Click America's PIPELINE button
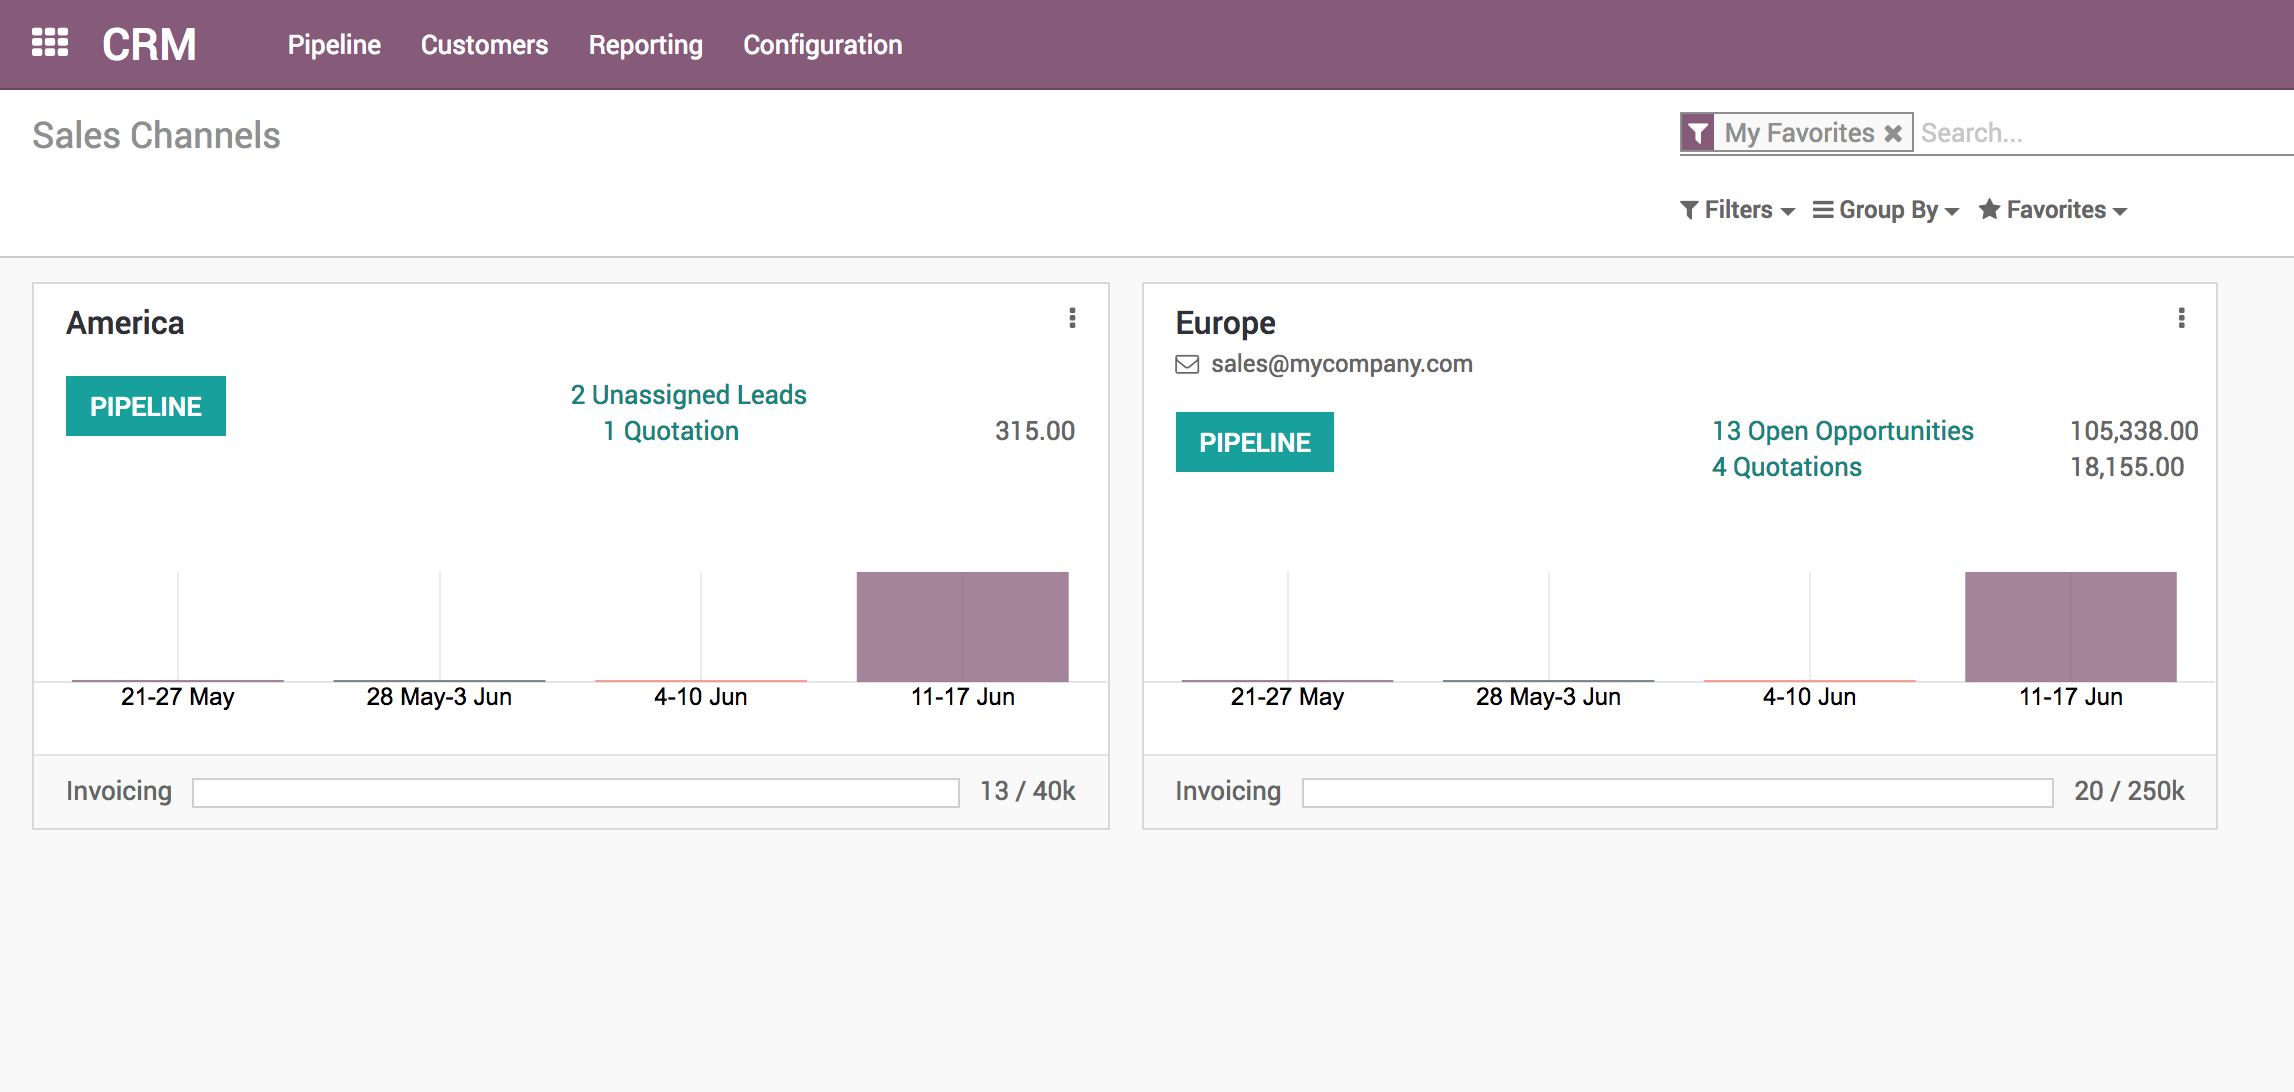 tap(146, 406)
